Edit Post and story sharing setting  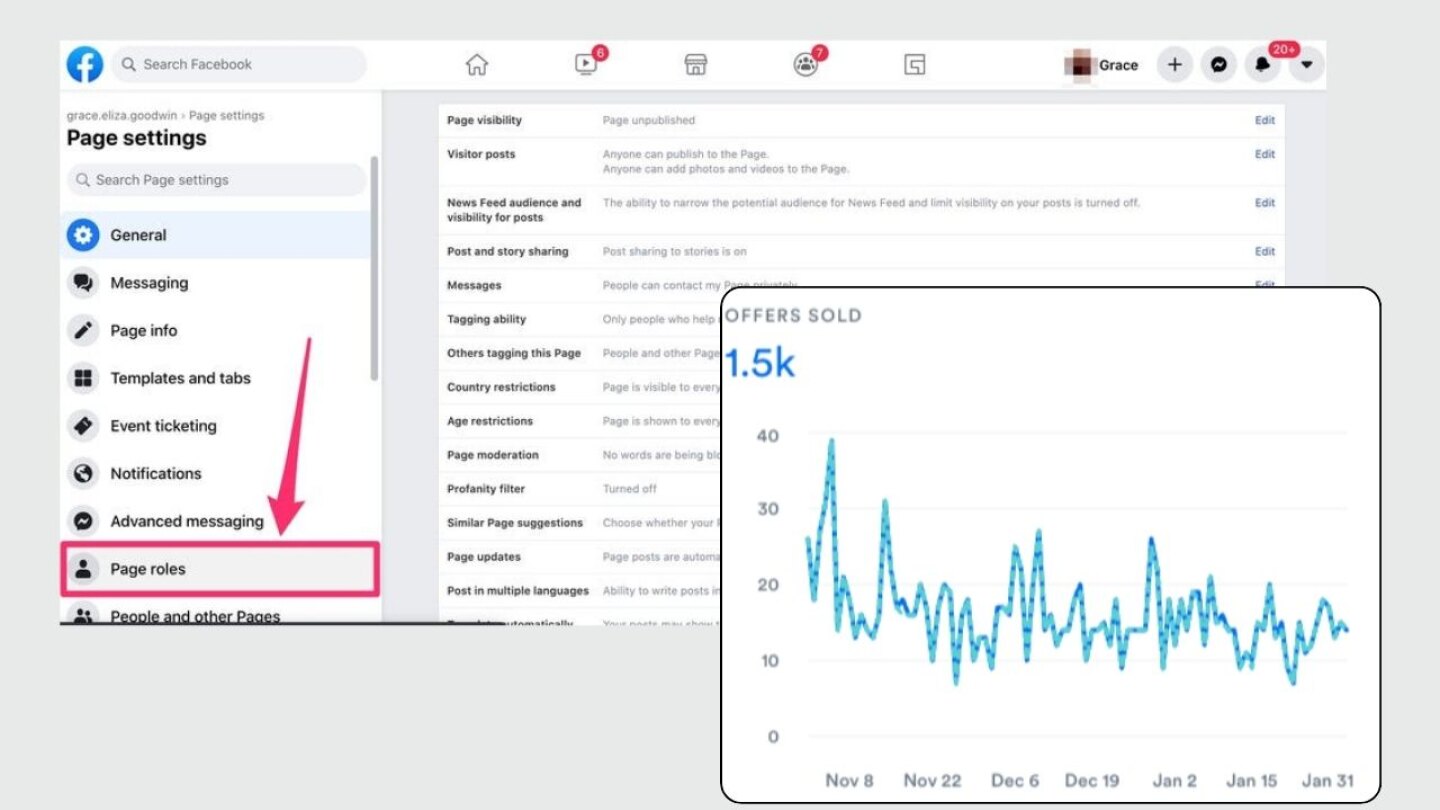(1265, 251)
